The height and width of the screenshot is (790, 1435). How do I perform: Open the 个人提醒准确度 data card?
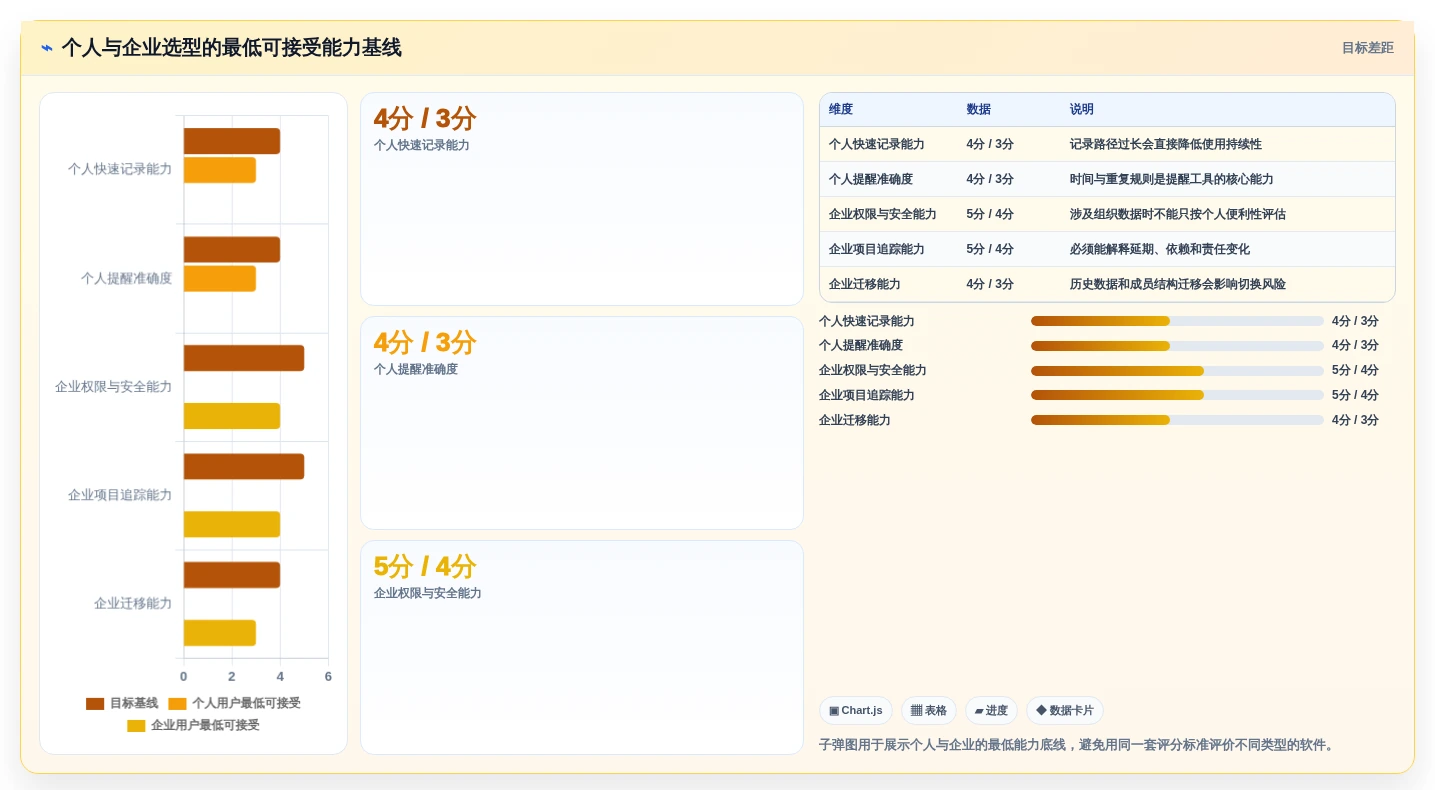[582, 423]
